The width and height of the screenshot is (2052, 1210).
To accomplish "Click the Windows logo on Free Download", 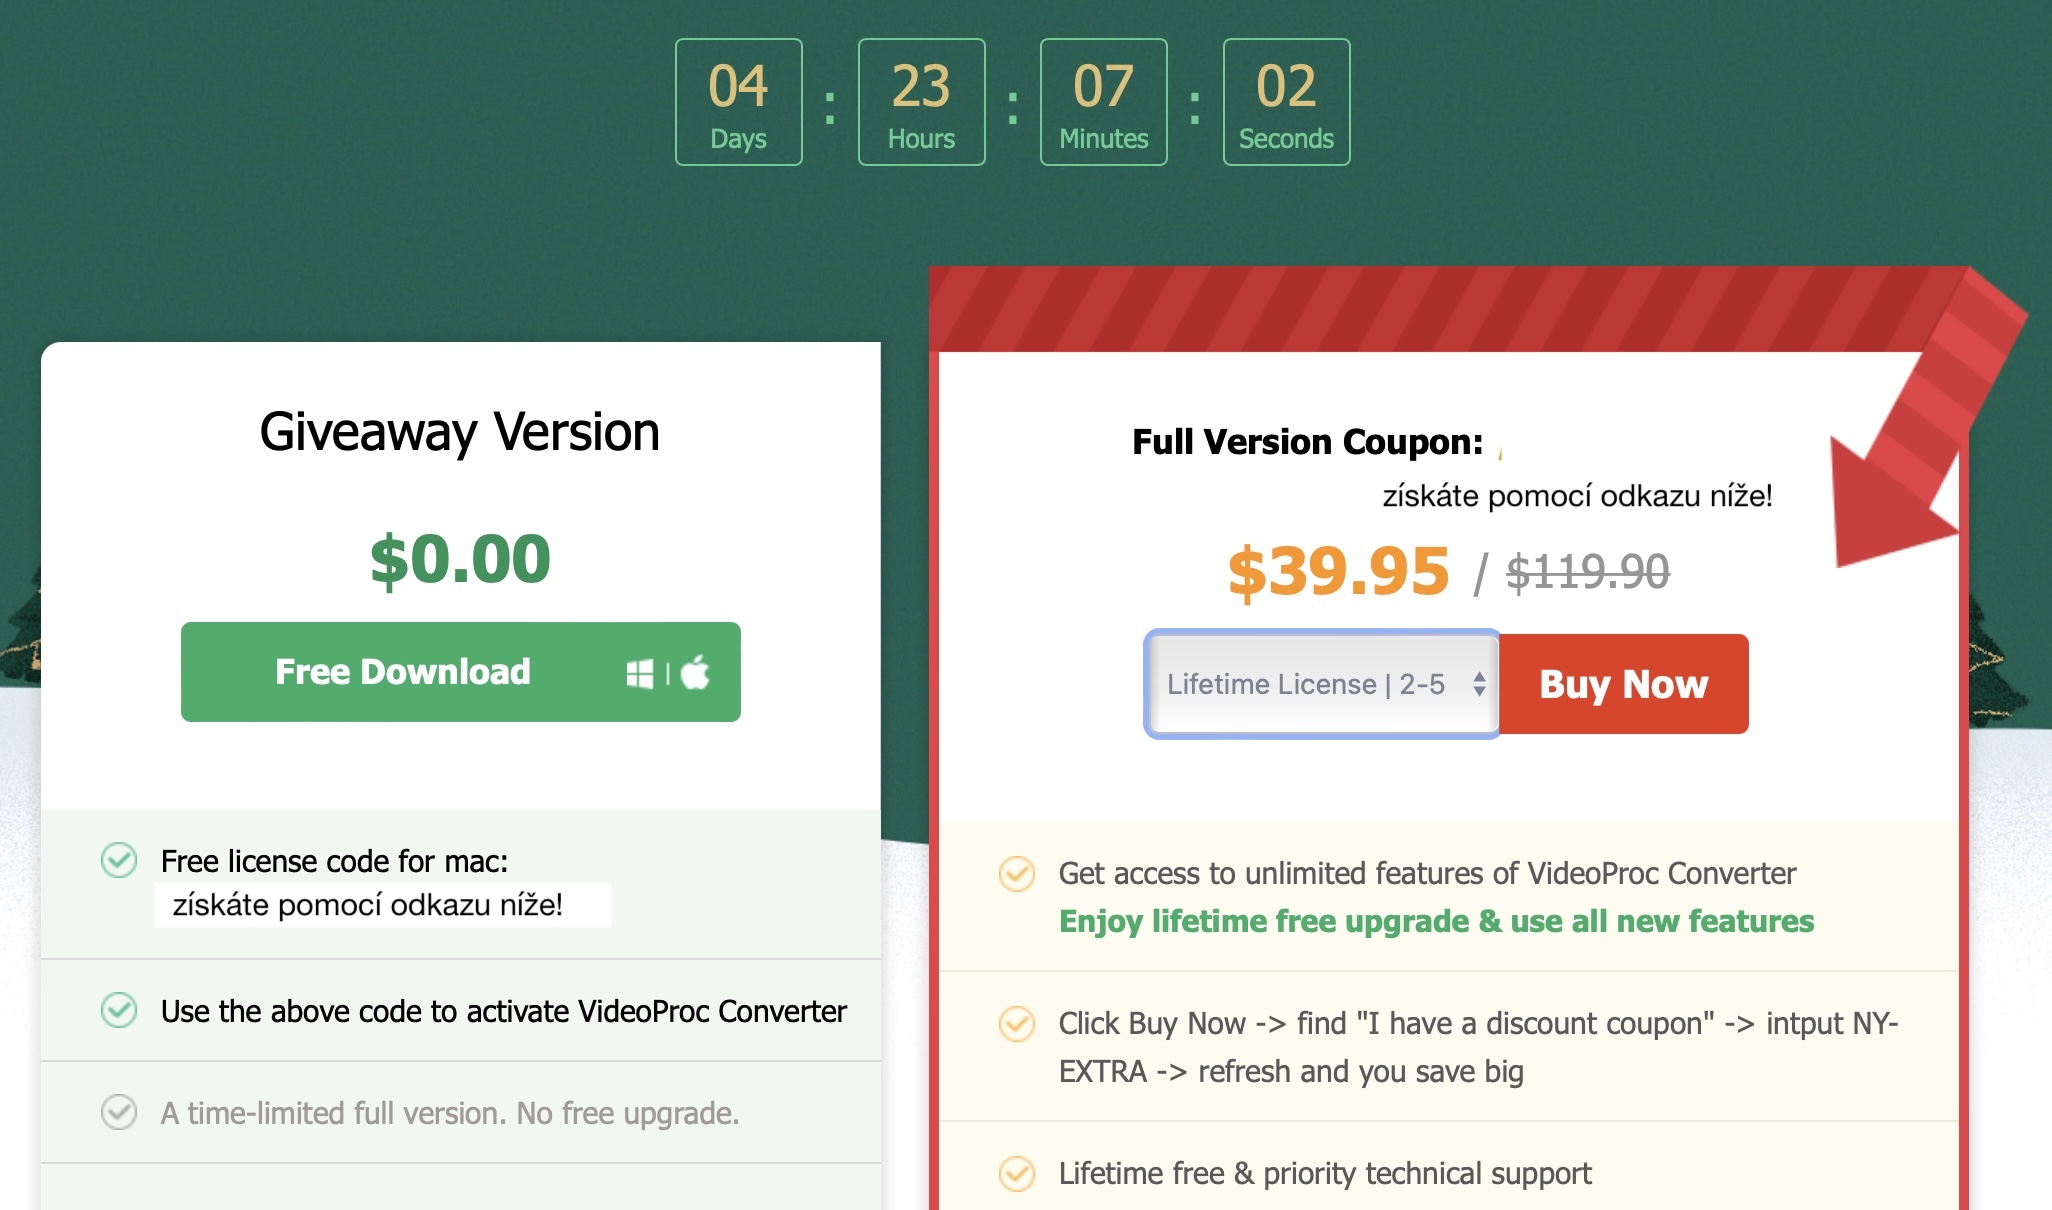I will [640, 673].
